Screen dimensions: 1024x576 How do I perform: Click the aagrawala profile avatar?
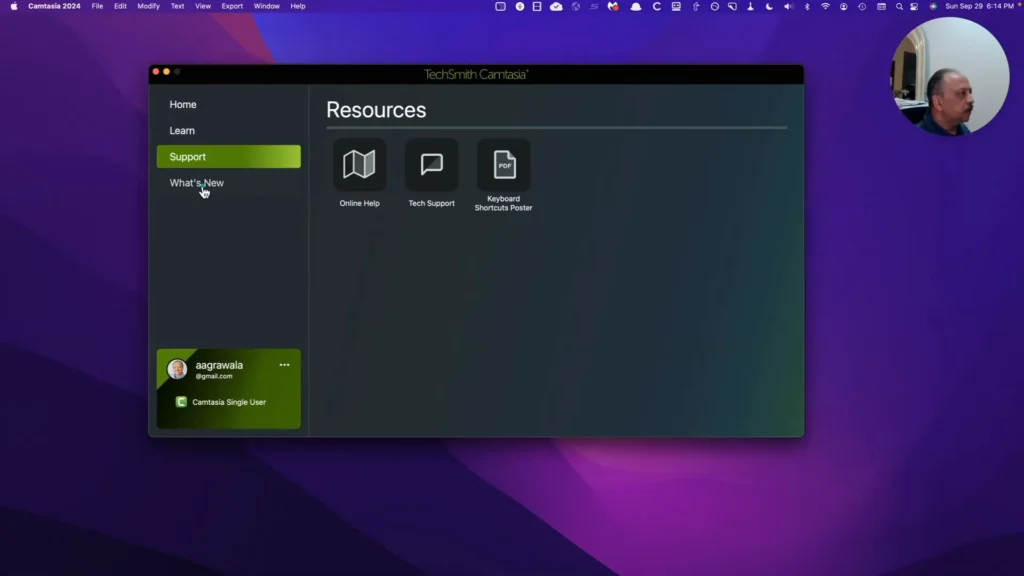point(177,369)
